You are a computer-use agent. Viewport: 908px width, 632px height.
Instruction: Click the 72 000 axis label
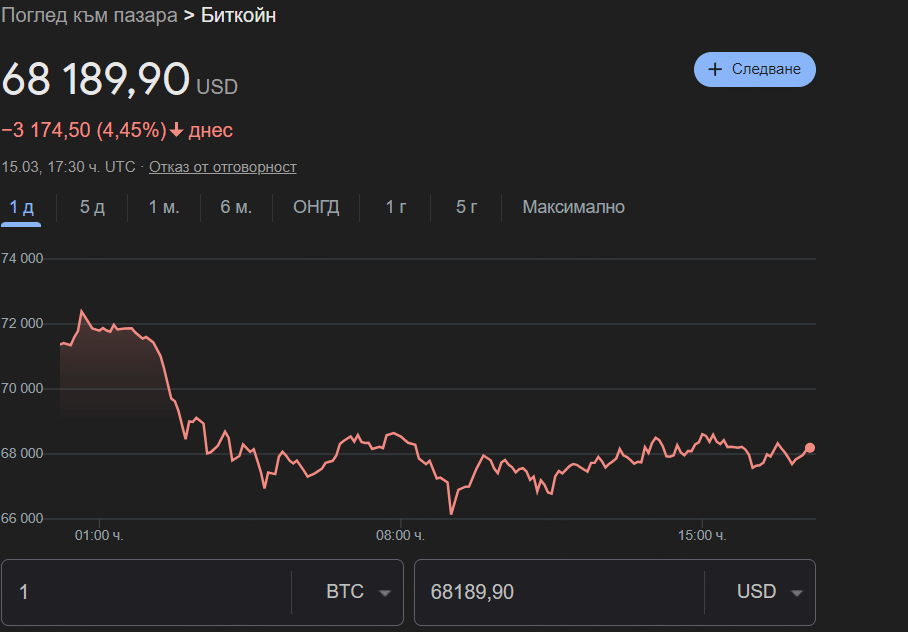tap(22, 324)
